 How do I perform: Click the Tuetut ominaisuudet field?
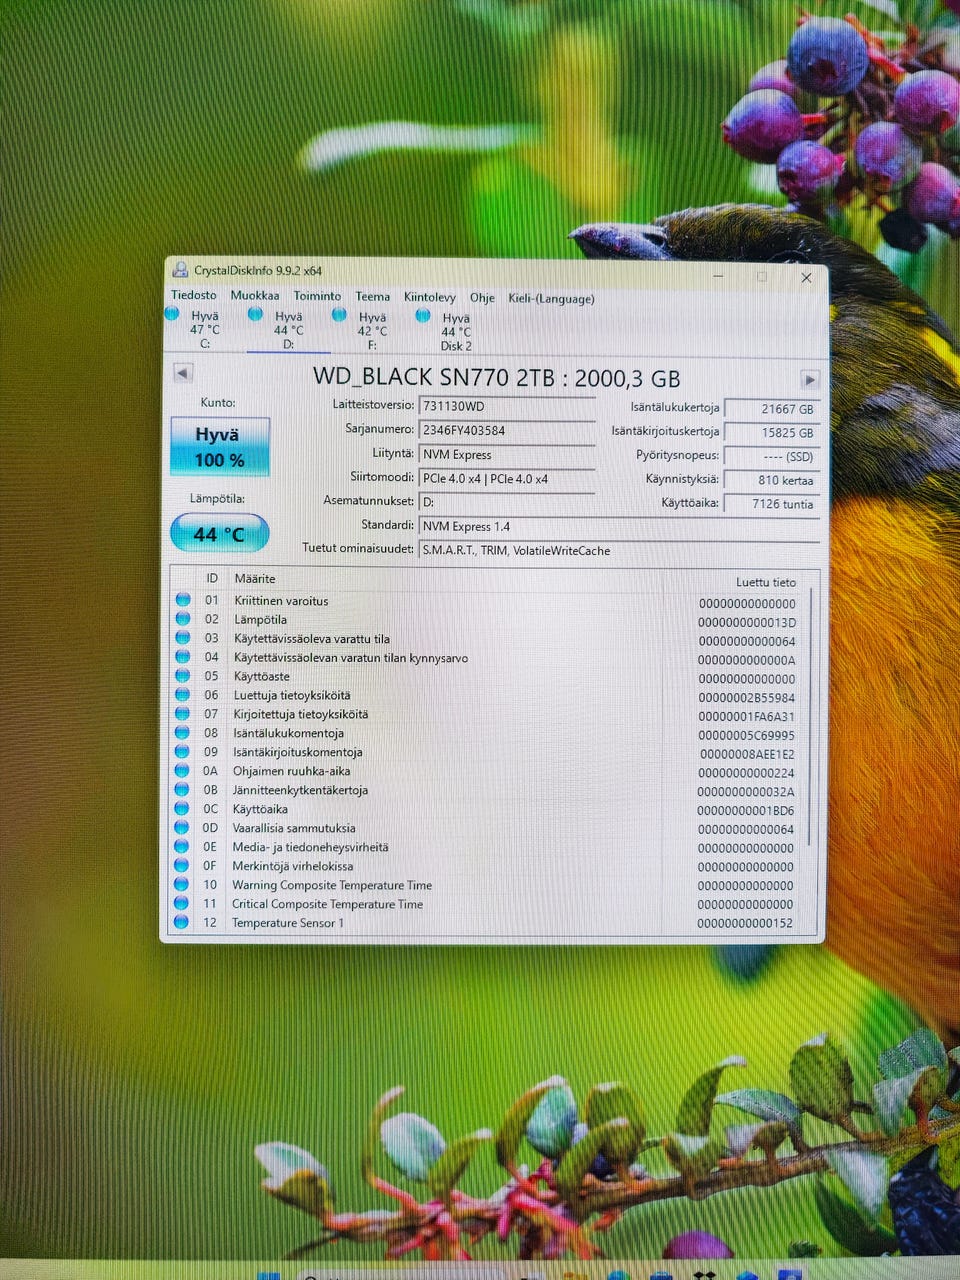(x=619, y=550)
